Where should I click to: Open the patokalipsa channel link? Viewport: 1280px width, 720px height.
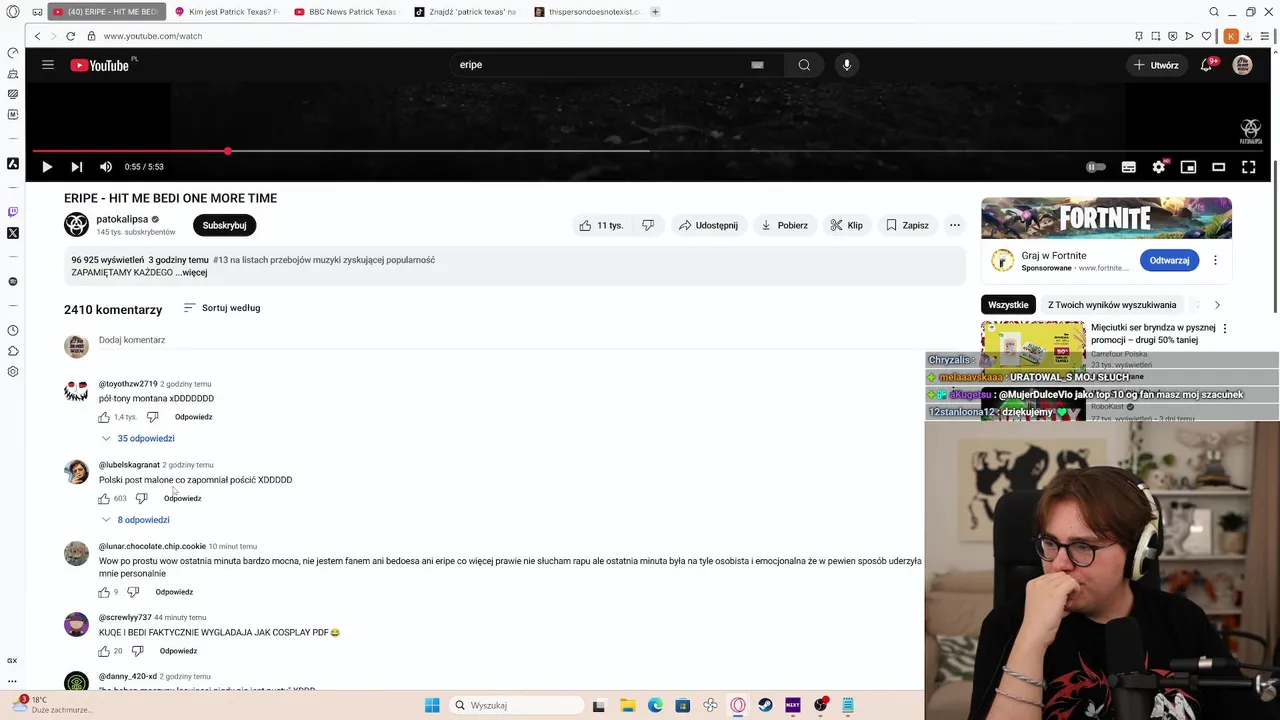click(122, 219)
